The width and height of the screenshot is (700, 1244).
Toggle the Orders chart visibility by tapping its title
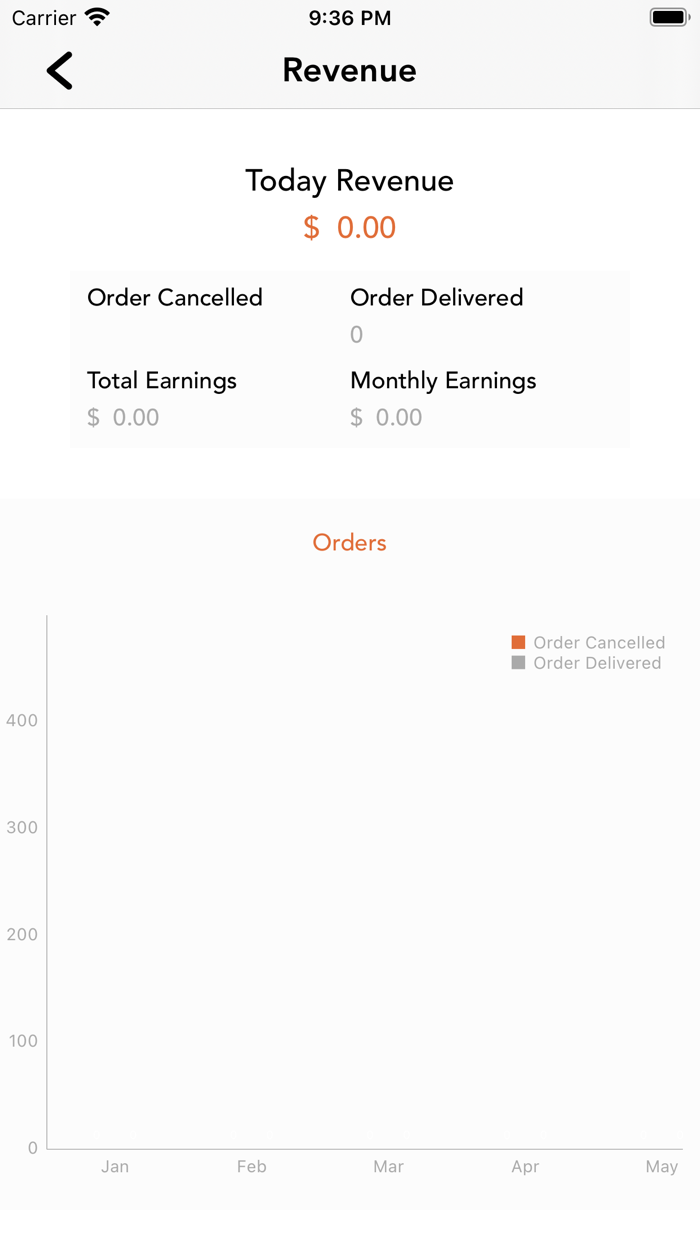pyautogui.click(x=349, y=542)
